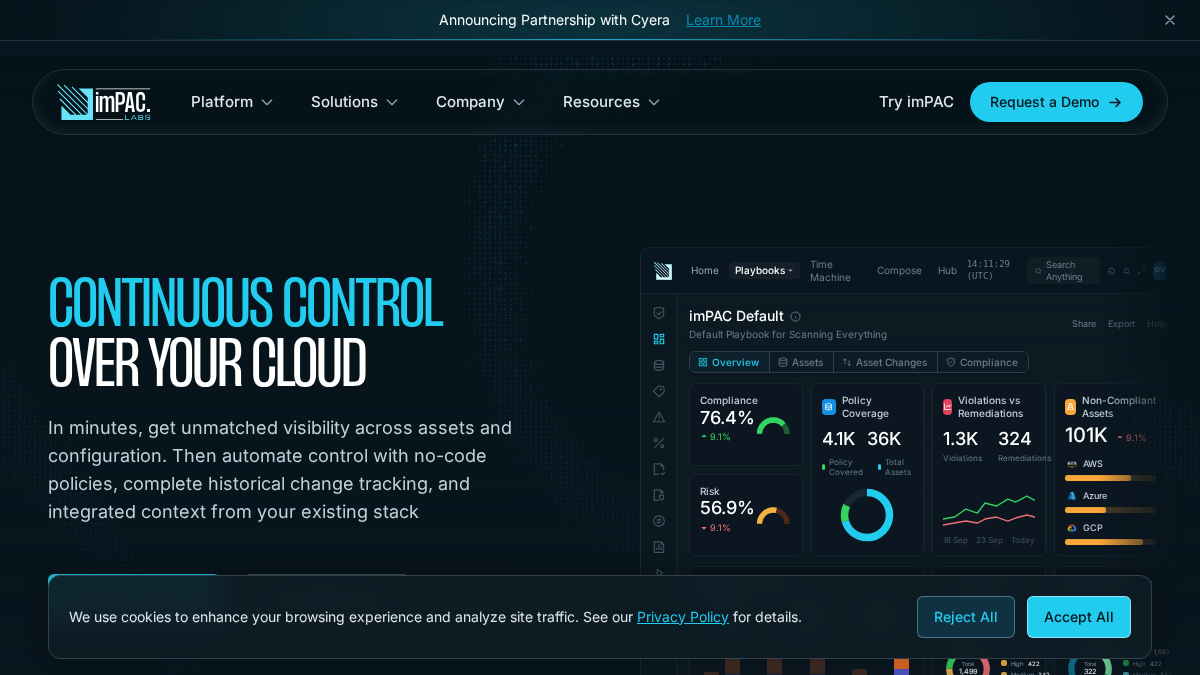1200x675 pixels.
Task: Click the orange Non-Compliant Assets card icon
Action: coord(1070,407)
